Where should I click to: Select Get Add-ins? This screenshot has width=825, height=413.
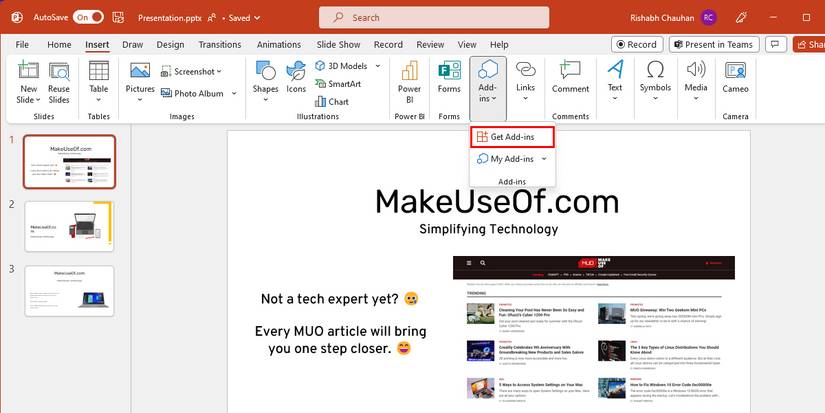pos(512,137)
